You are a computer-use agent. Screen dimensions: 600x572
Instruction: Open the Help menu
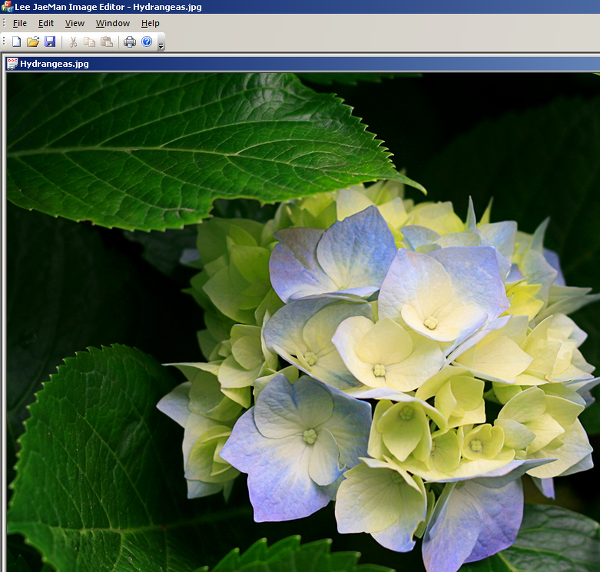pos(150,23)
